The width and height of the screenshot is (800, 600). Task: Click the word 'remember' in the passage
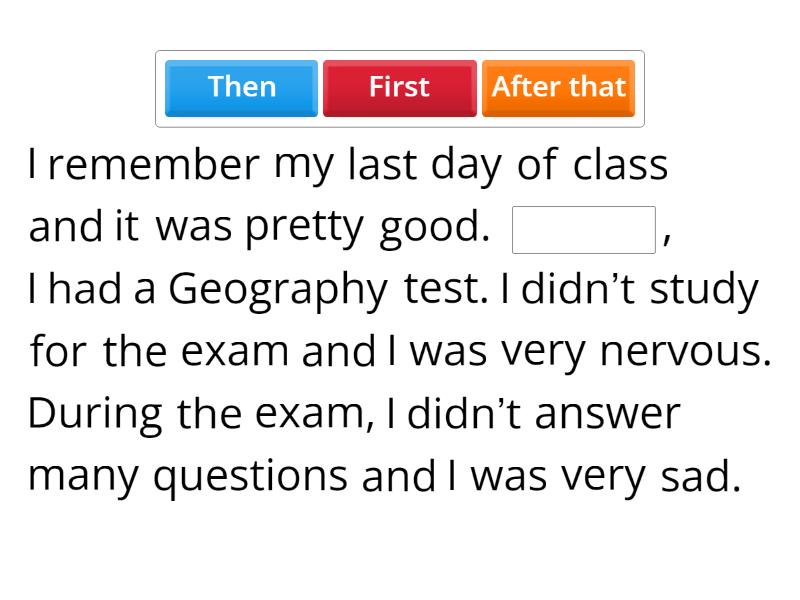(x=153, y=166)
